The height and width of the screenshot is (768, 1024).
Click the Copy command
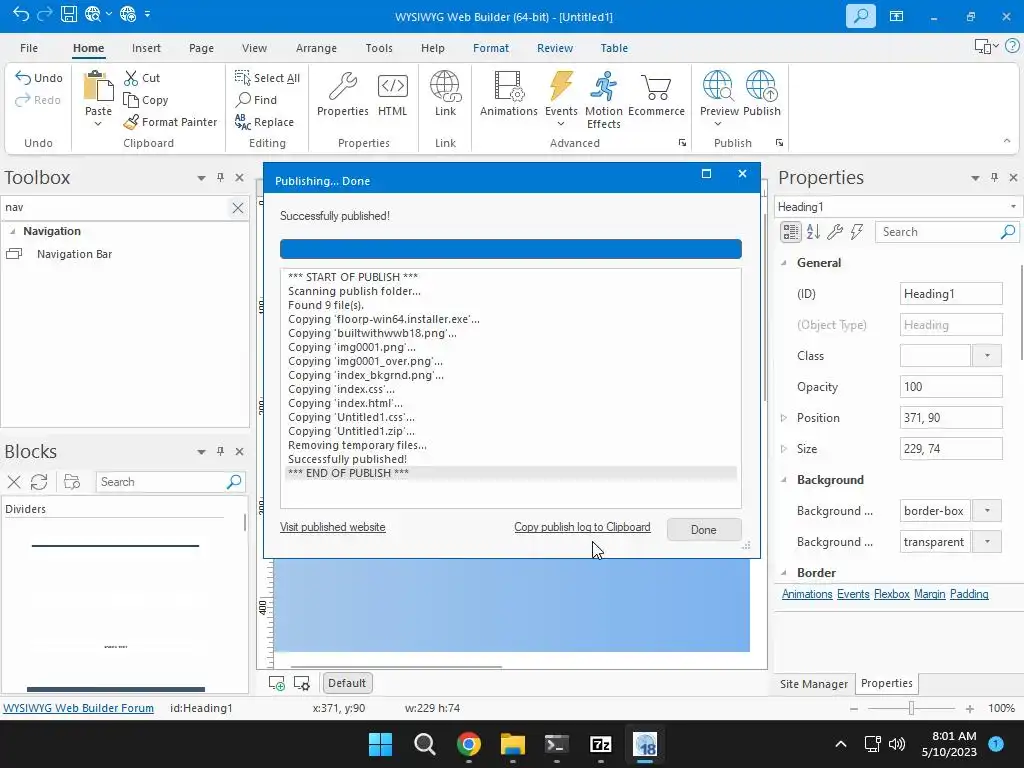(146, 100)
